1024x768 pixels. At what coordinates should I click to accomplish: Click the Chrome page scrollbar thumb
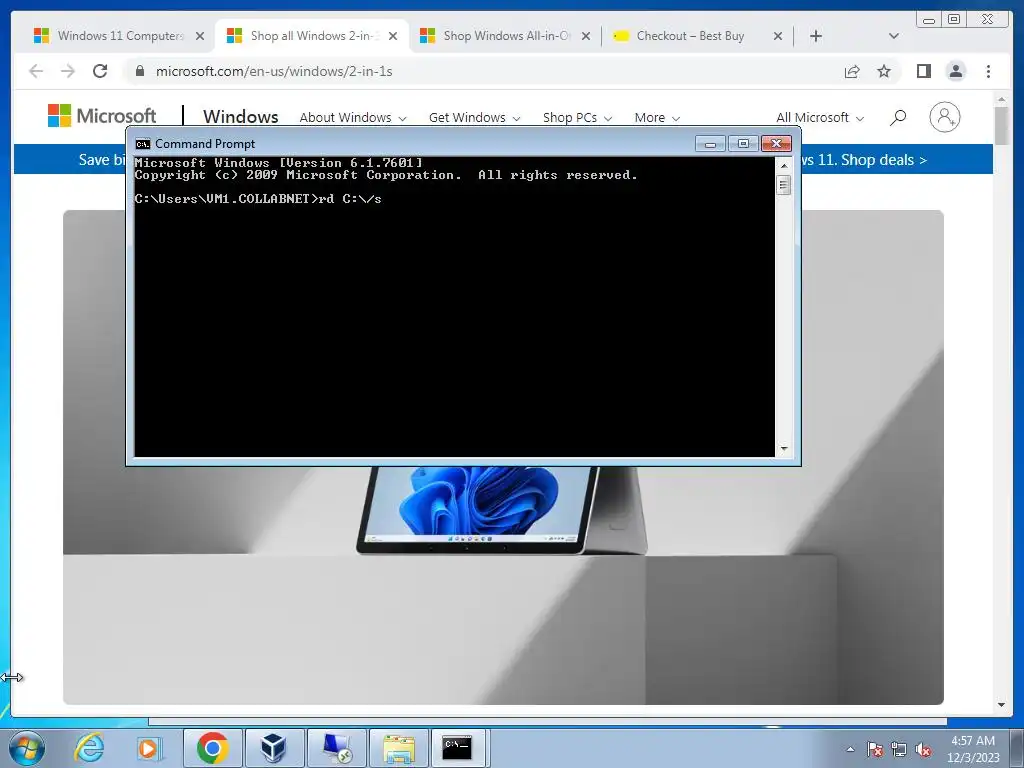pyautogui.click(x=1001, y=125)
